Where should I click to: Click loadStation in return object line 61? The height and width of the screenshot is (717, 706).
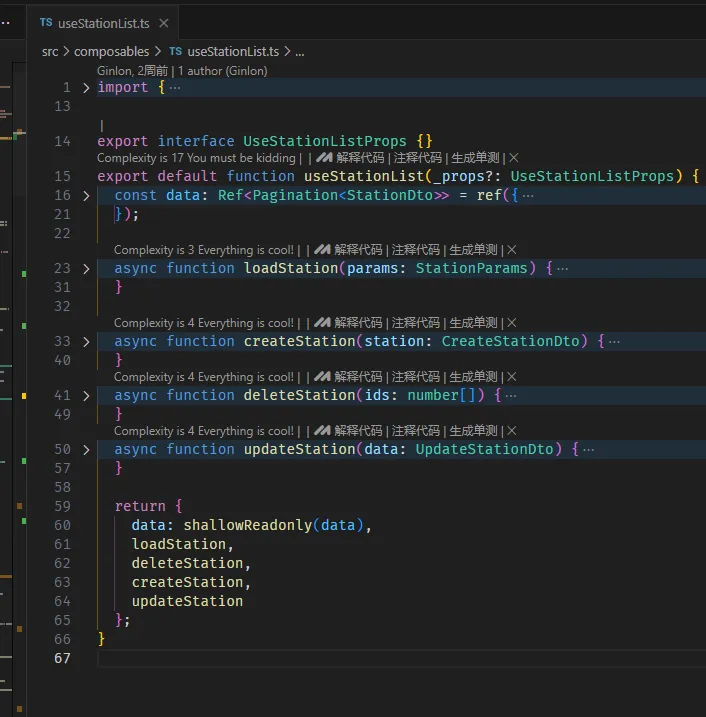coord(179,544)
